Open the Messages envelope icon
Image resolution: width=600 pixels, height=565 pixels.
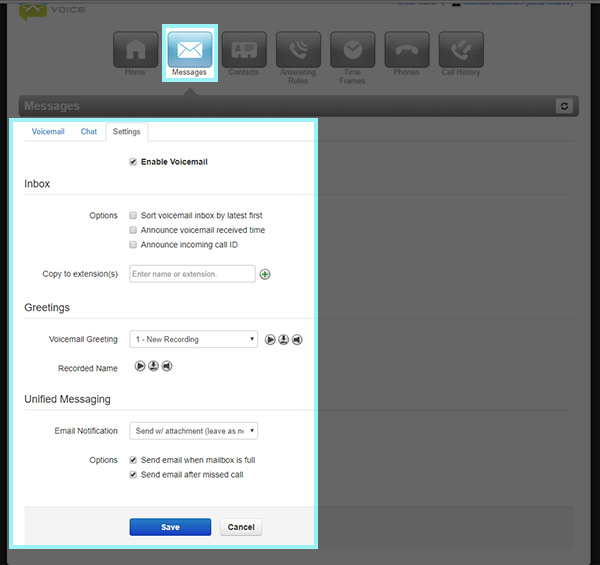(189, 49)
